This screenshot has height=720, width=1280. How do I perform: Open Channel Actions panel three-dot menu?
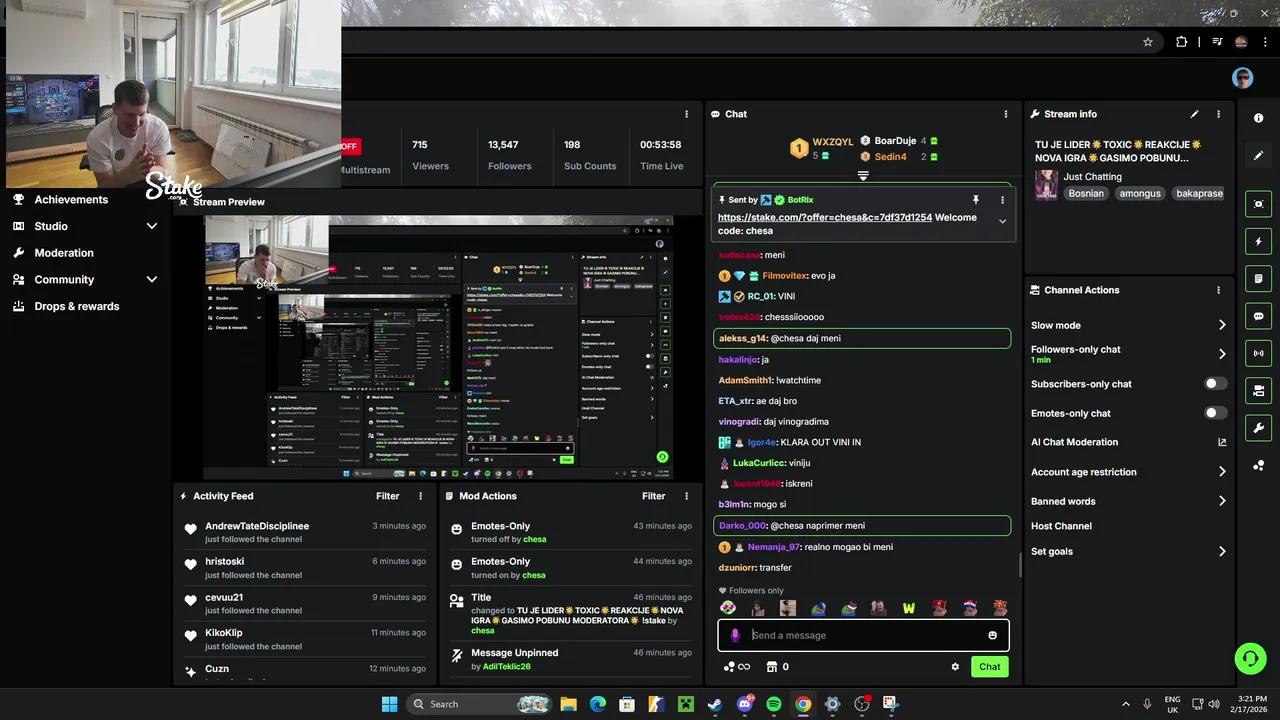1218,290
